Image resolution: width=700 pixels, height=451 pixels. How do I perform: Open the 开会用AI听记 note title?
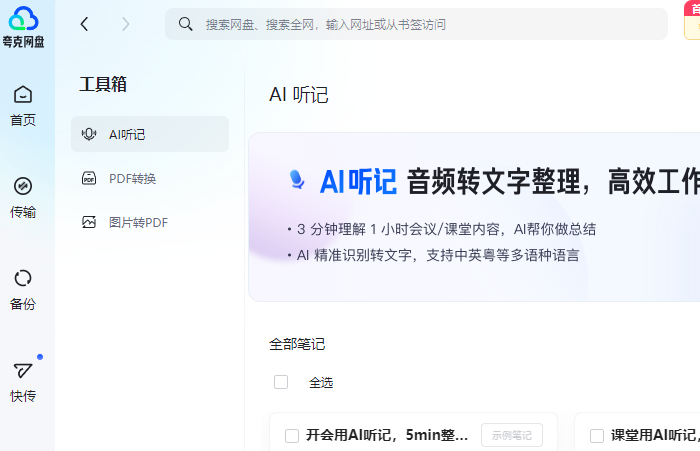point(387,435)
